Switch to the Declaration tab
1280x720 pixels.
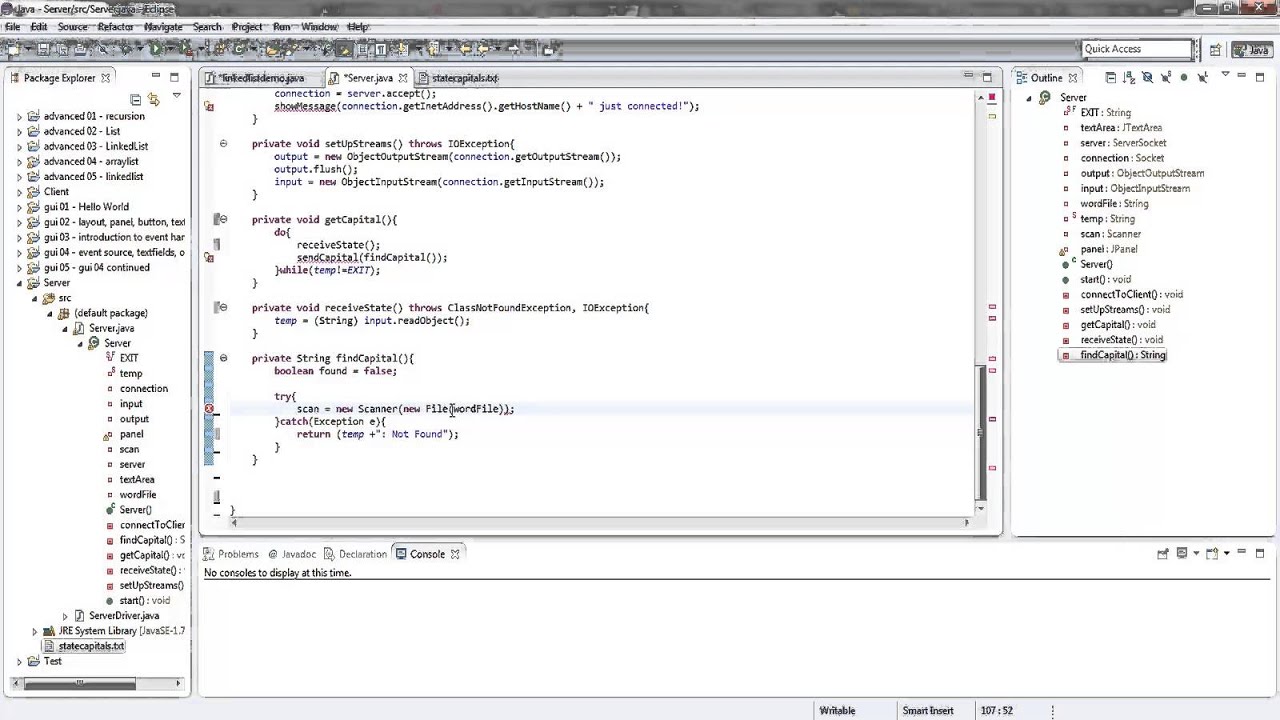[355, 554]
